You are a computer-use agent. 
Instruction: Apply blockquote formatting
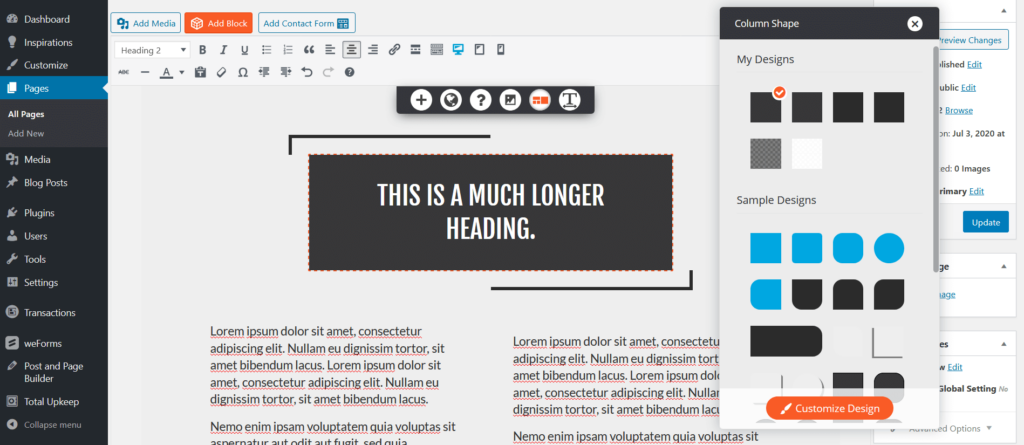coord(310,50)
